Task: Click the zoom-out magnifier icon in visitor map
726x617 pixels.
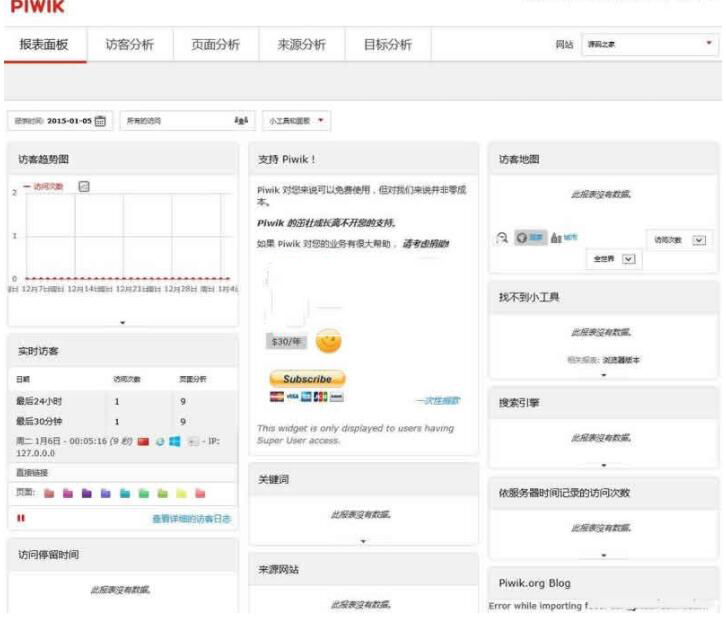Action: 502,238
